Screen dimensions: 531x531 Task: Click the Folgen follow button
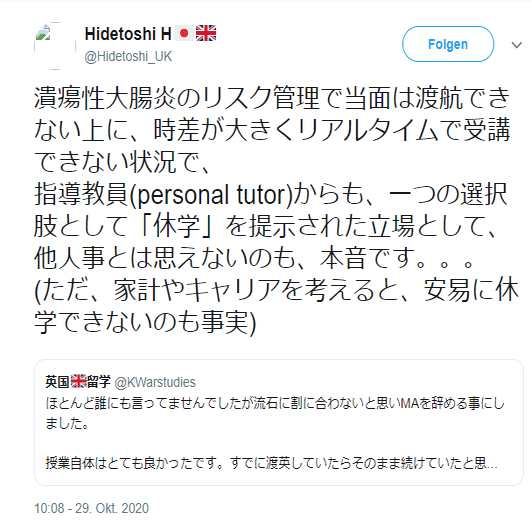(x=448, y=44)
